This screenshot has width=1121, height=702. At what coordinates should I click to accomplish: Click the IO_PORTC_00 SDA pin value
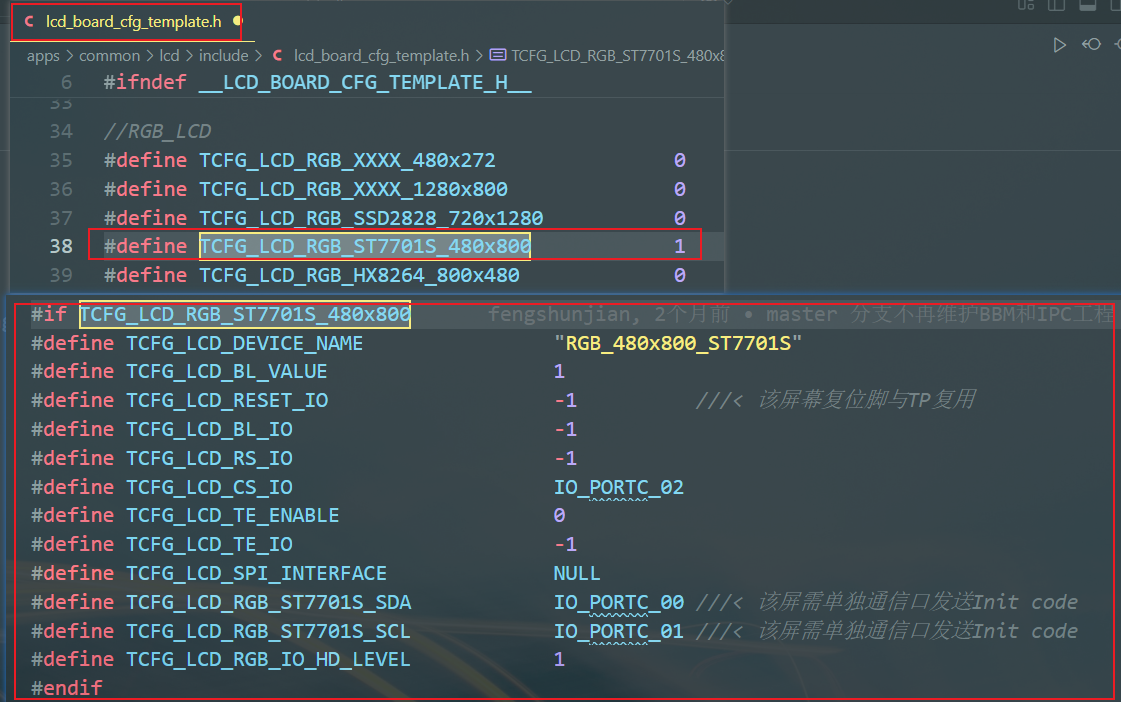619,603
